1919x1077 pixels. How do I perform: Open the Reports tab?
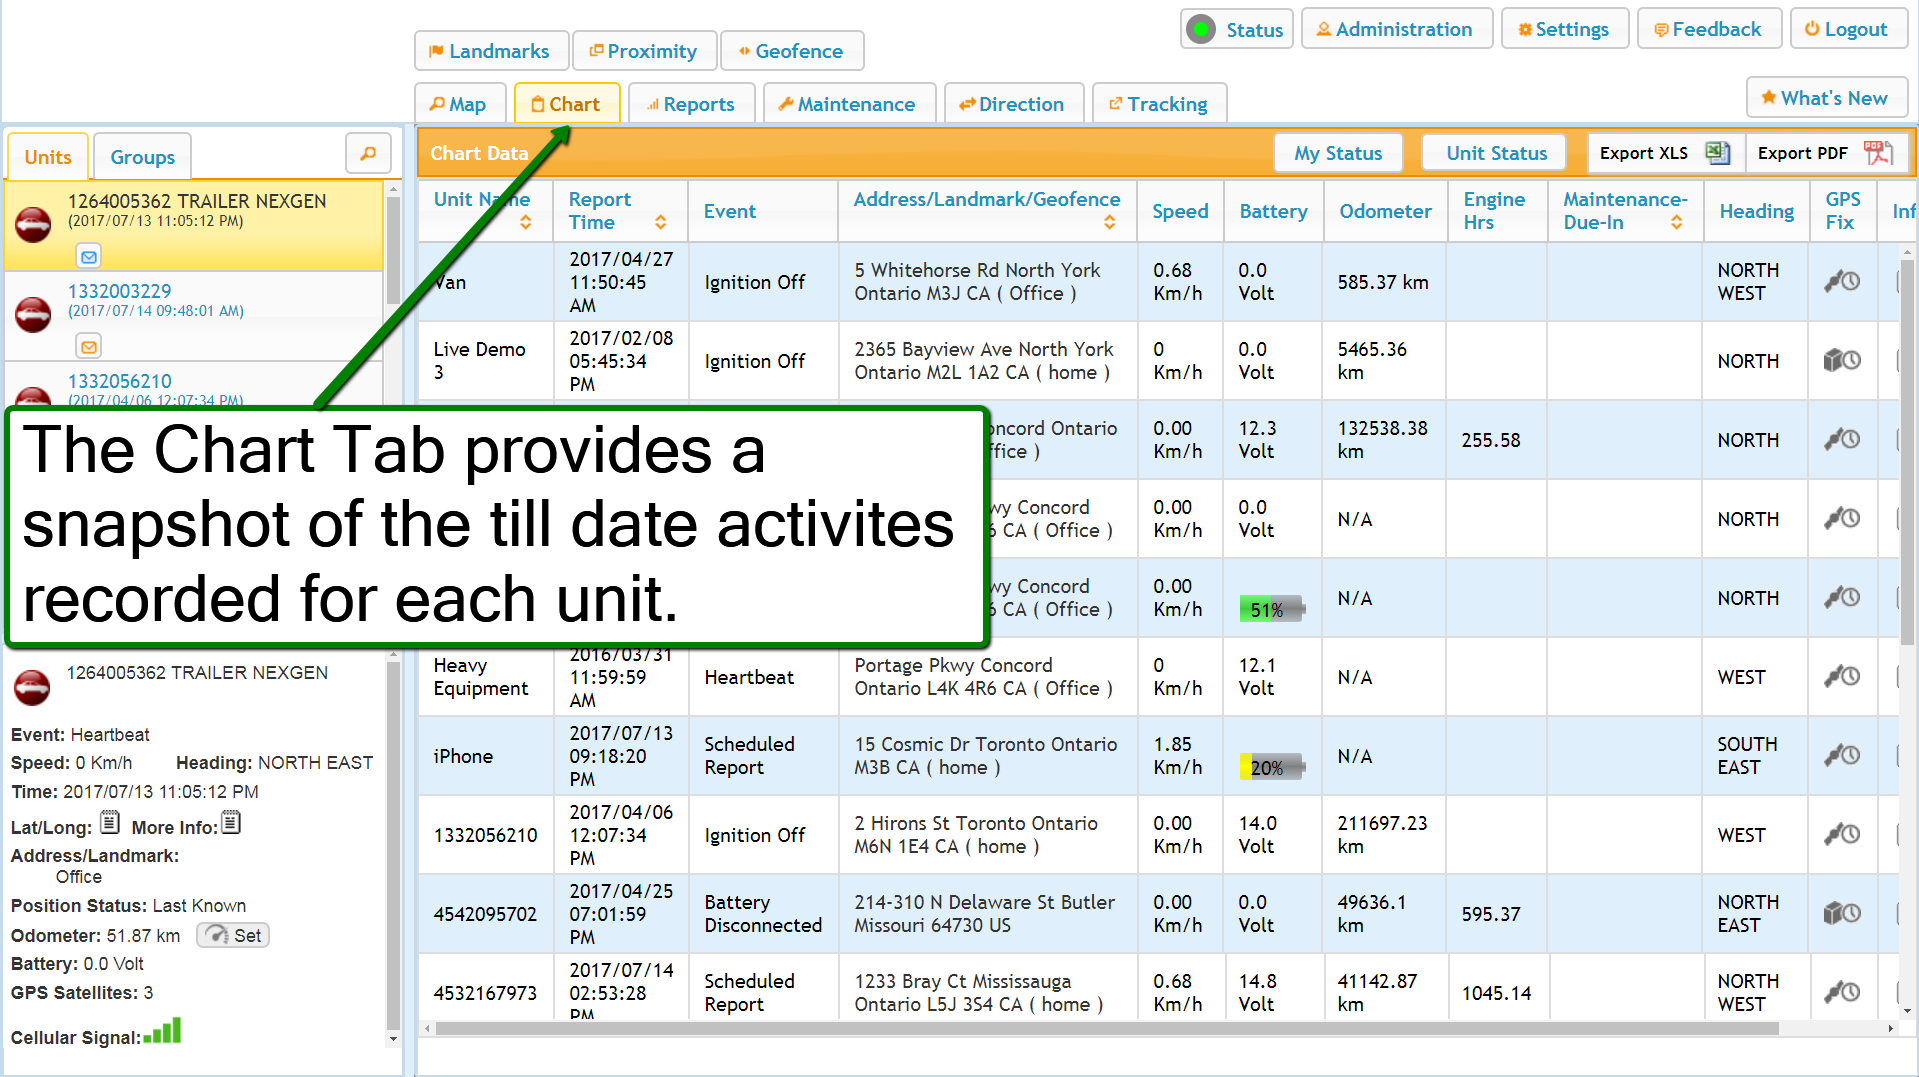pyautogui.click(x=690, y=104)
